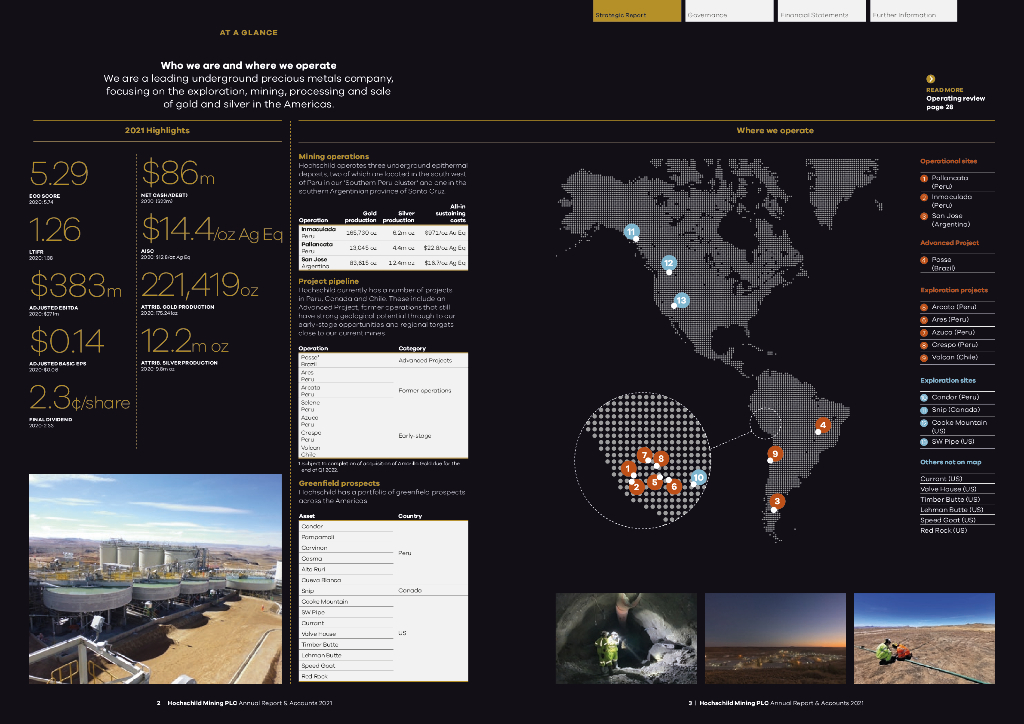Click orange map marker 4 in Brazil

point(823,425)
